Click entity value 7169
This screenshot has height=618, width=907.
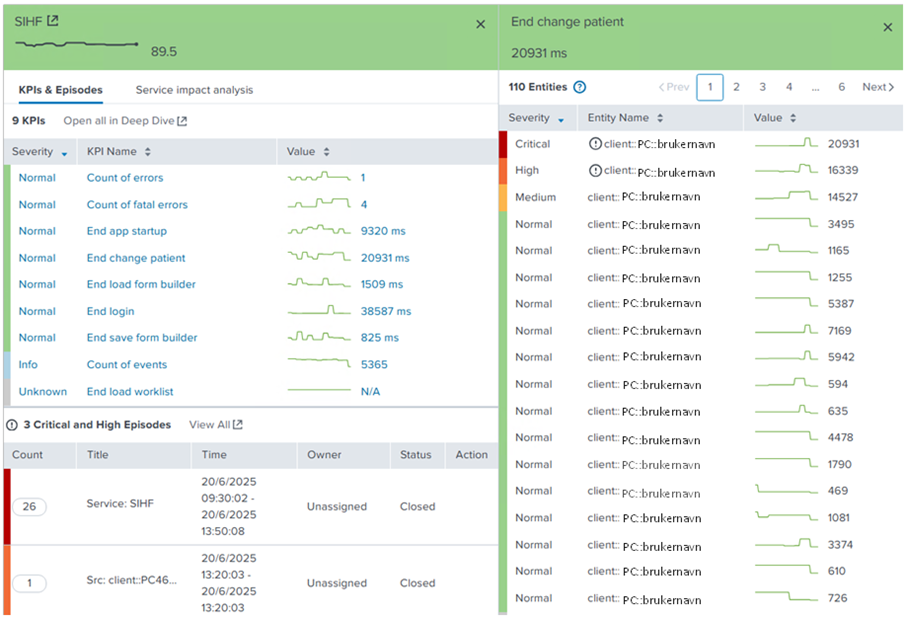point(839,330)
